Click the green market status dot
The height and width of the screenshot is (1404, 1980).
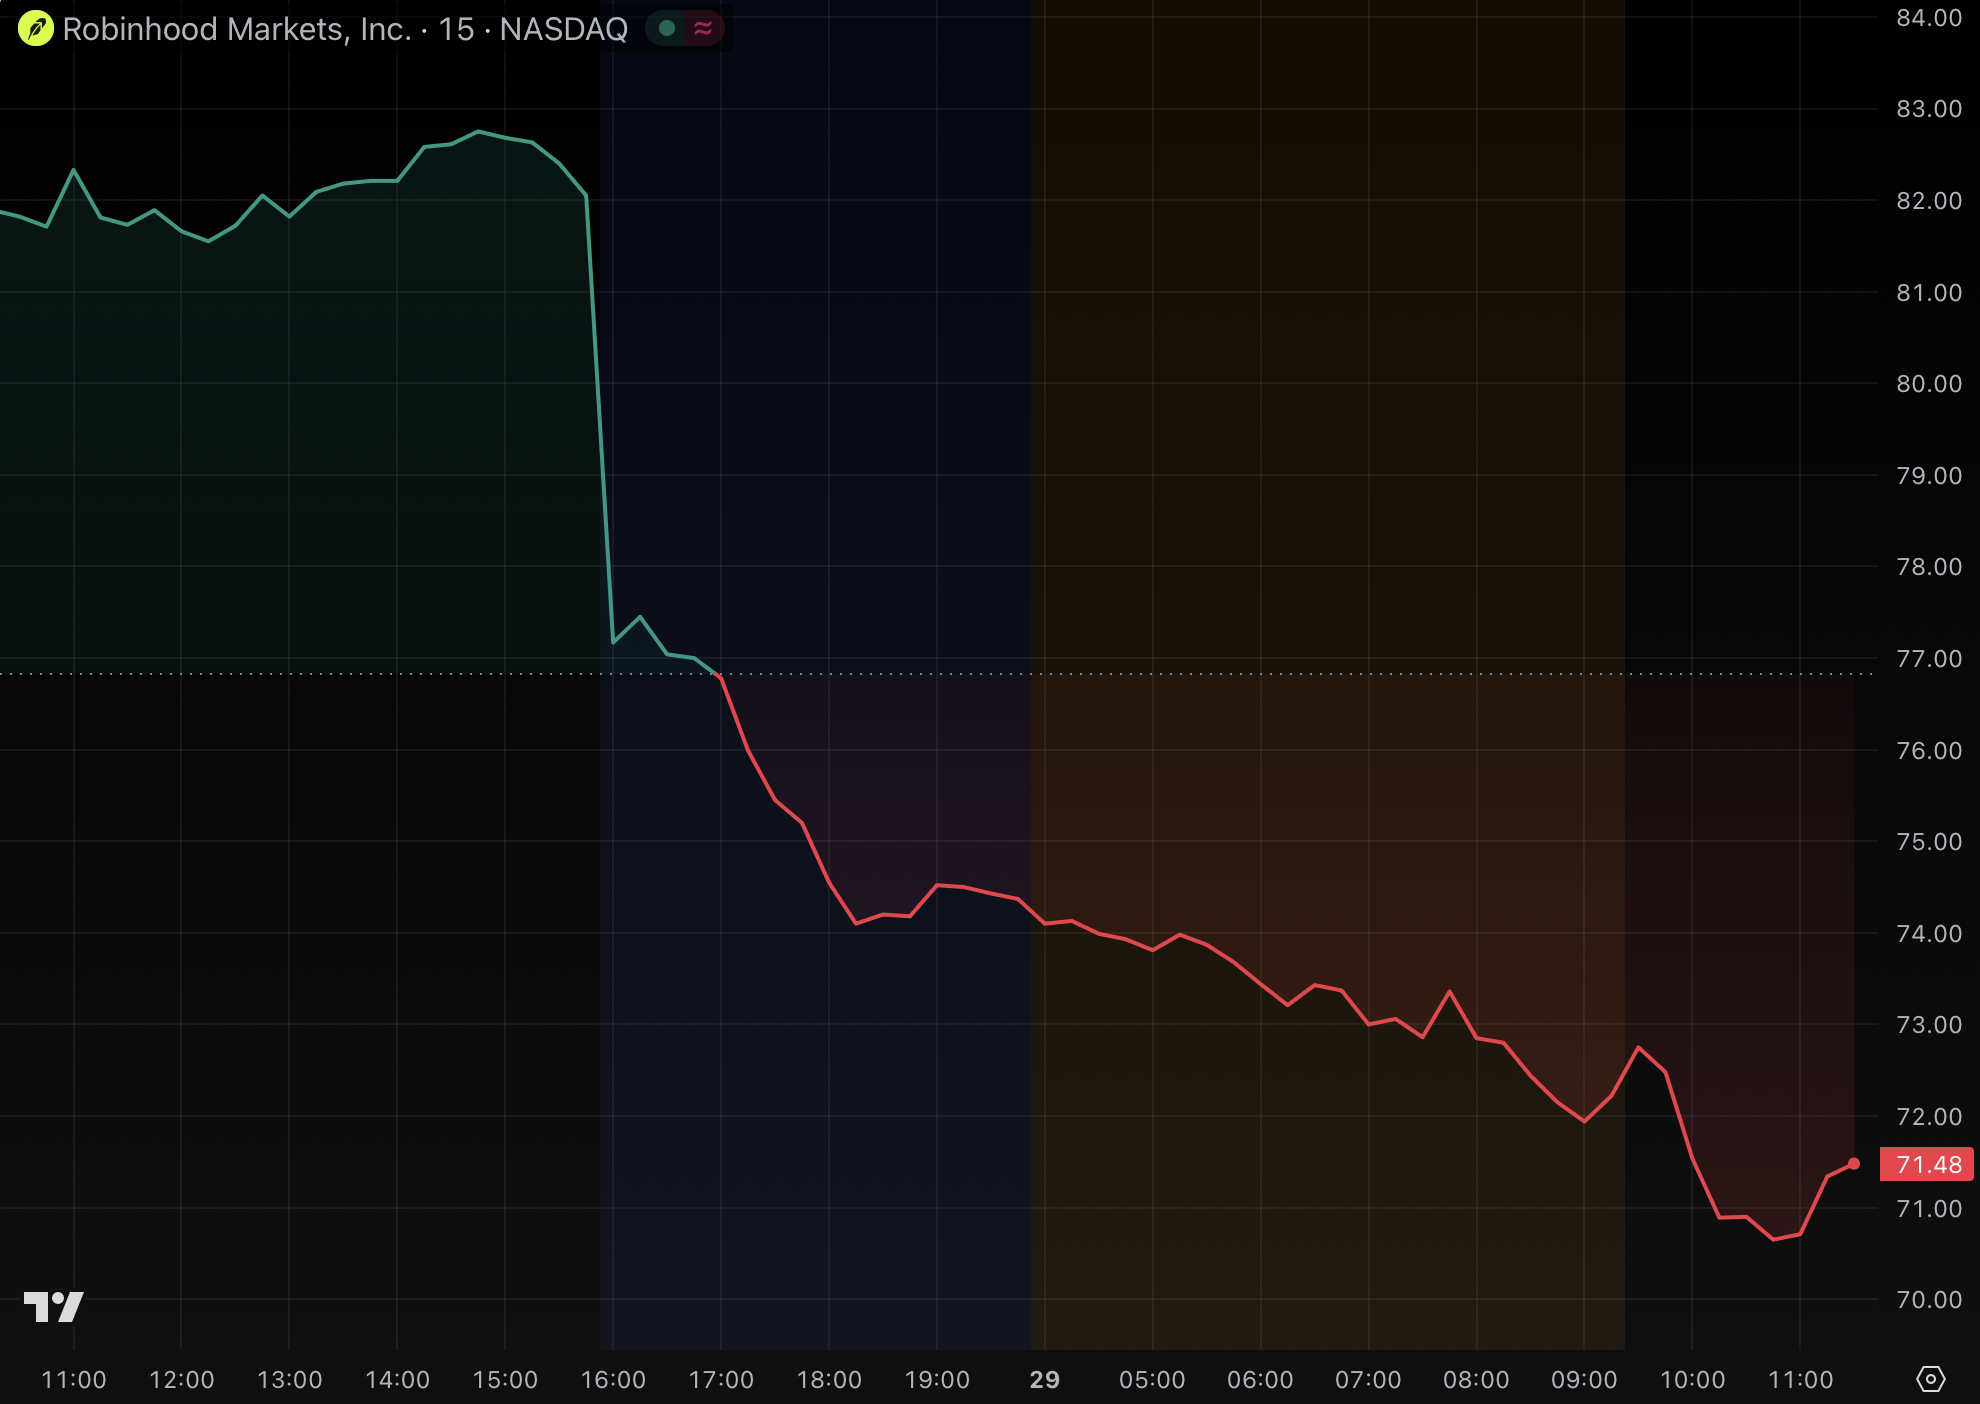coord(667,28)
